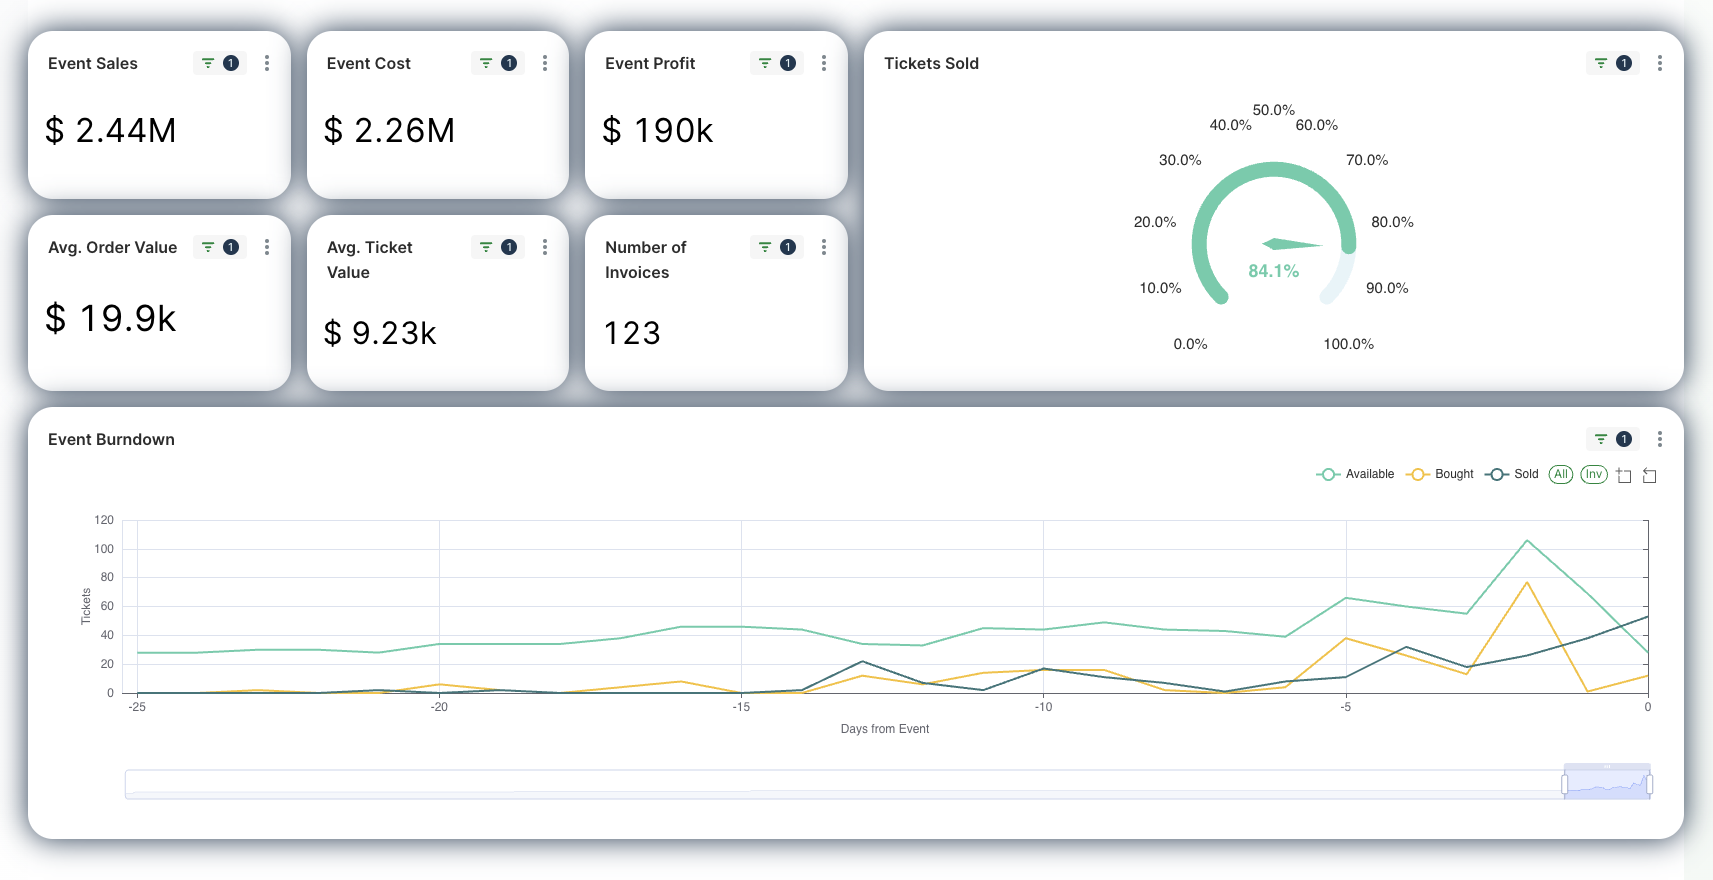
Task: Click the chart zoom reset icon
Action: pyautogui.click(x=1650, y=476)
